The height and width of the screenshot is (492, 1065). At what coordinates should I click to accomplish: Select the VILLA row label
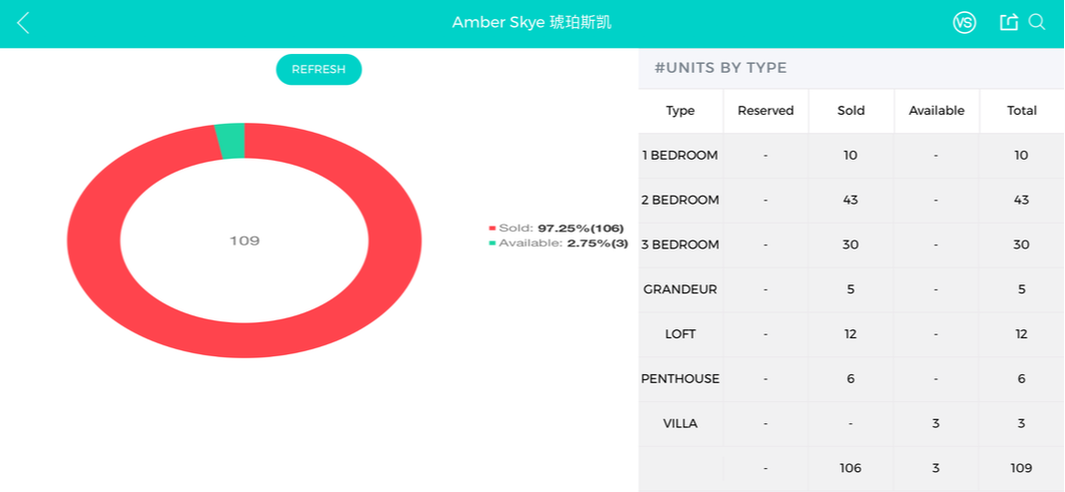[x=680, y=424]
